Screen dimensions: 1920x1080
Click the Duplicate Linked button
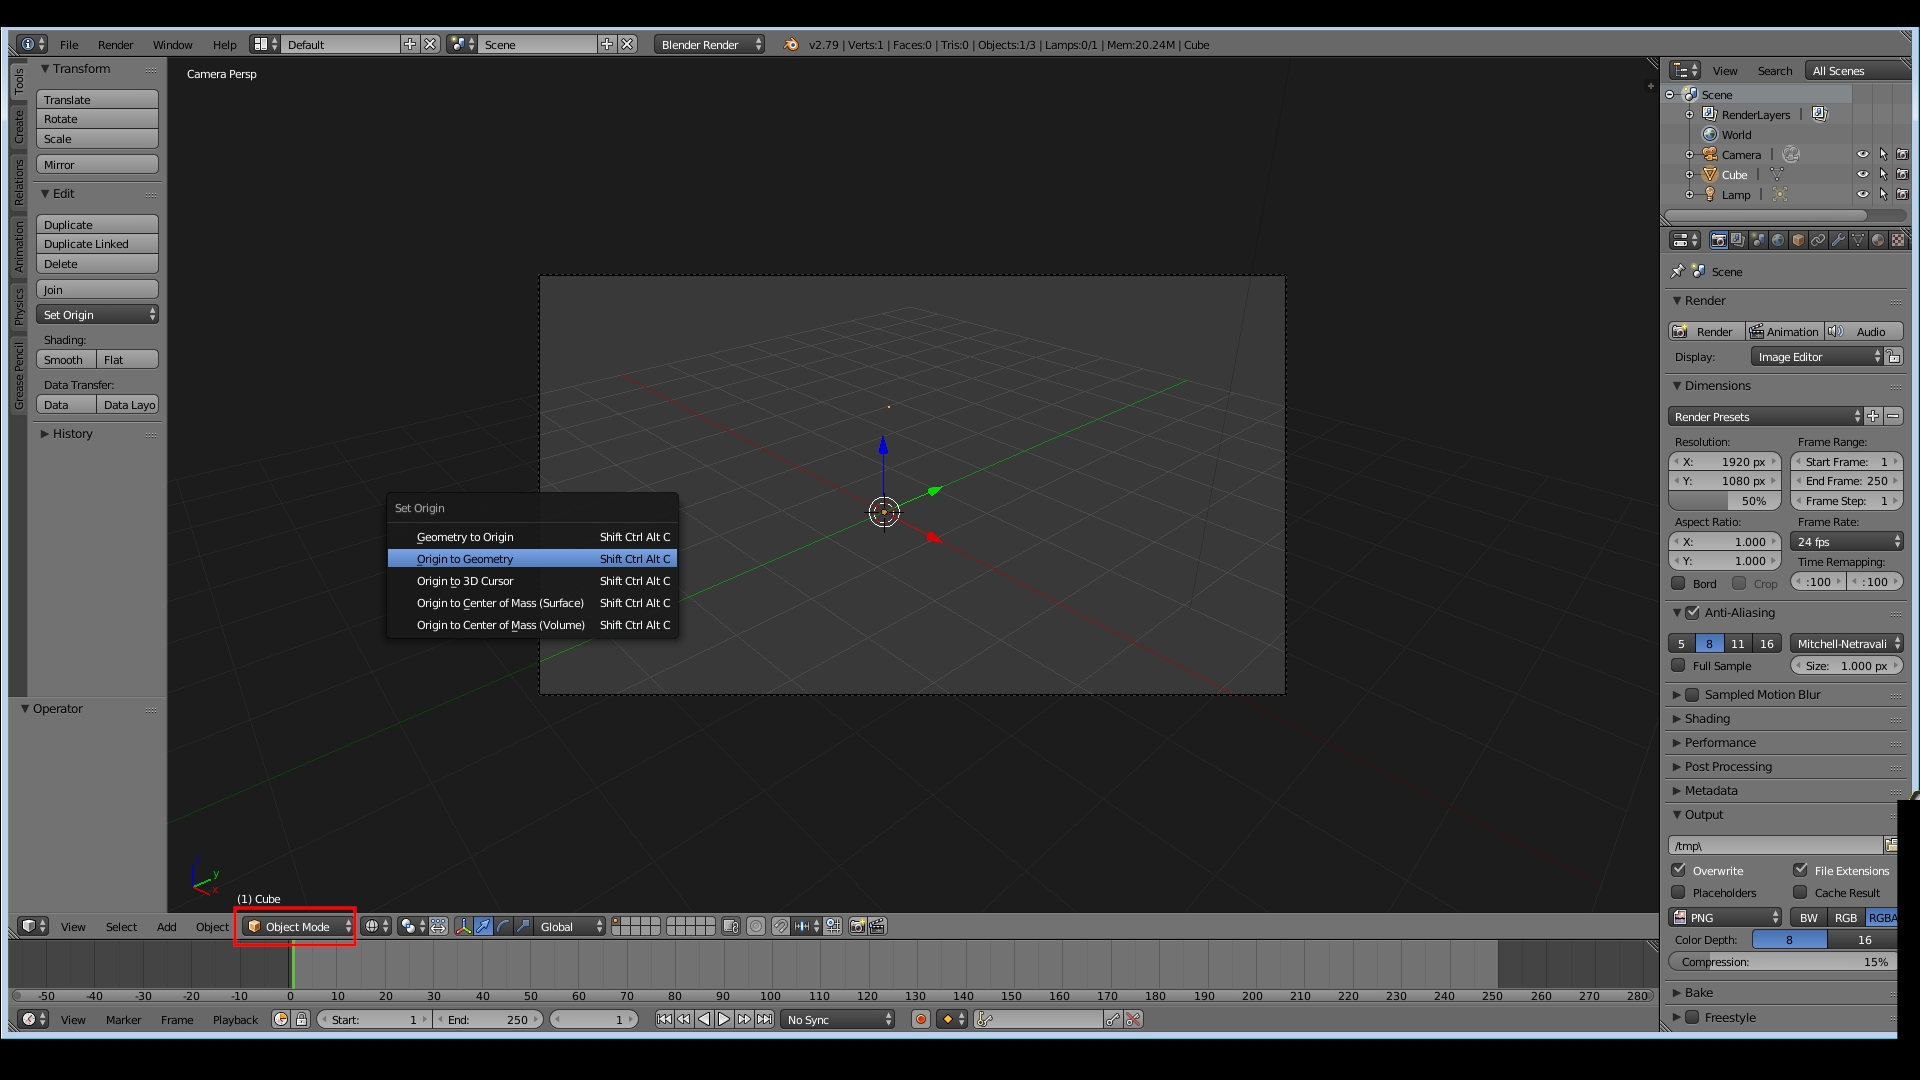(97, 243)
